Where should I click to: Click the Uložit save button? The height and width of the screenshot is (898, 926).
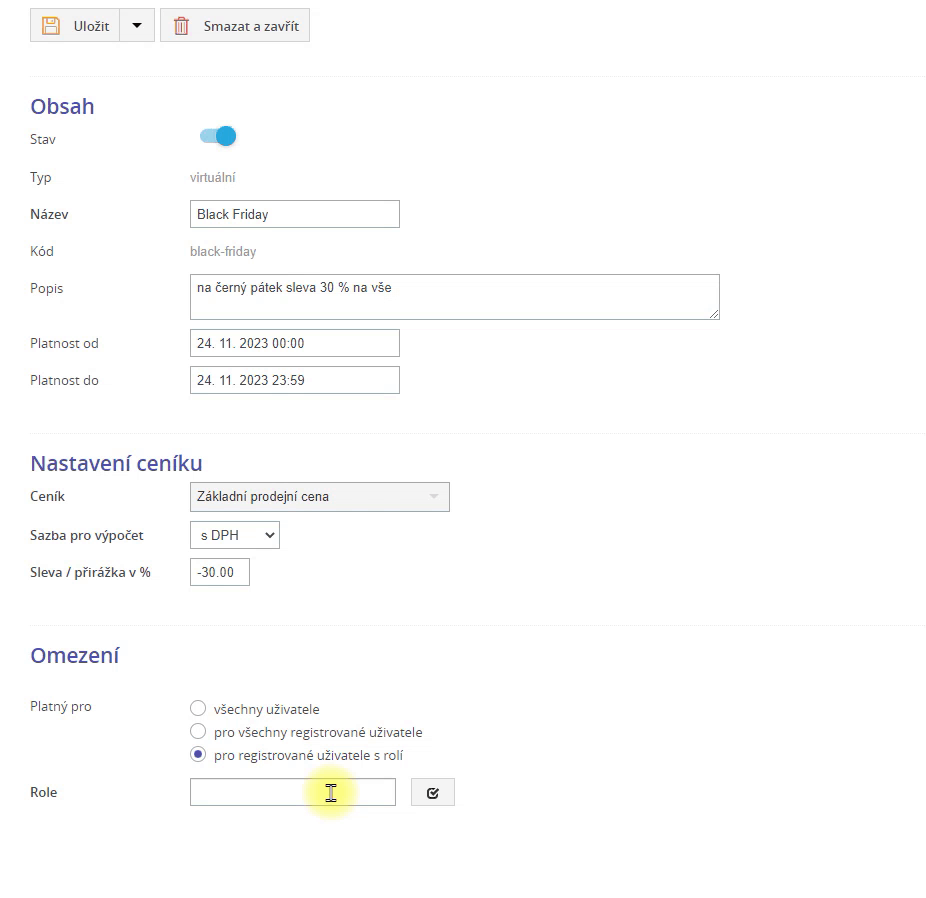[75, 26]
